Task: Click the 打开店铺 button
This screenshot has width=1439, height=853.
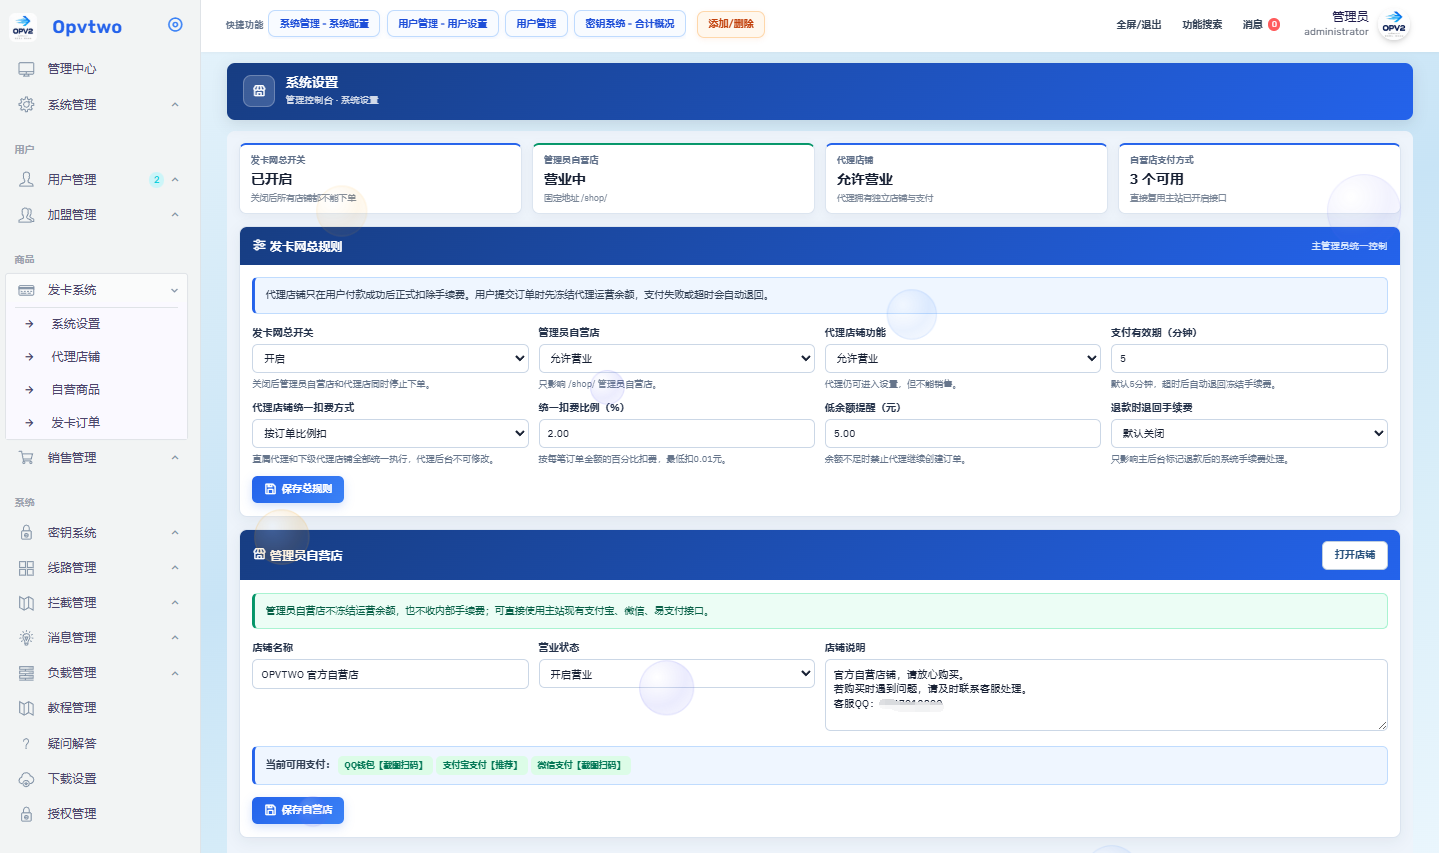Action: [x=1355, y=555]
